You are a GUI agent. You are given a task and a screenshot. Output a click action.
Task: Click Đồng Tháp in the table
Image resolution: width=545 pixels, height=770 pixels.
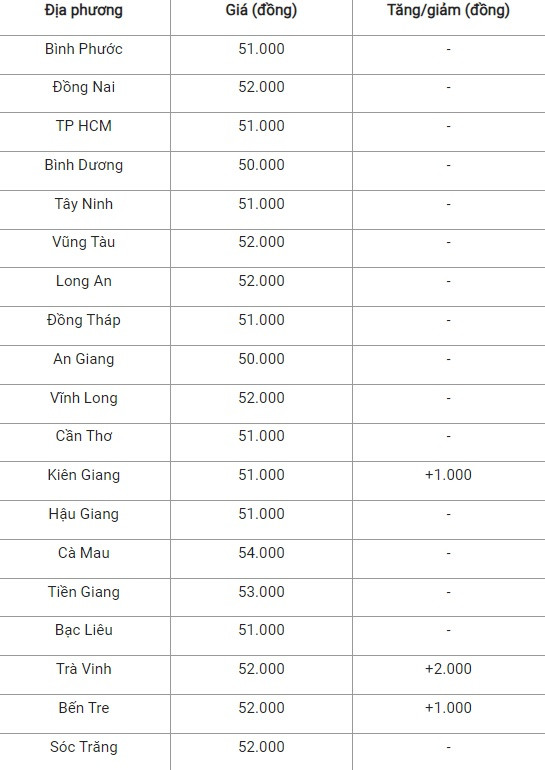click(x=83, y=320)
